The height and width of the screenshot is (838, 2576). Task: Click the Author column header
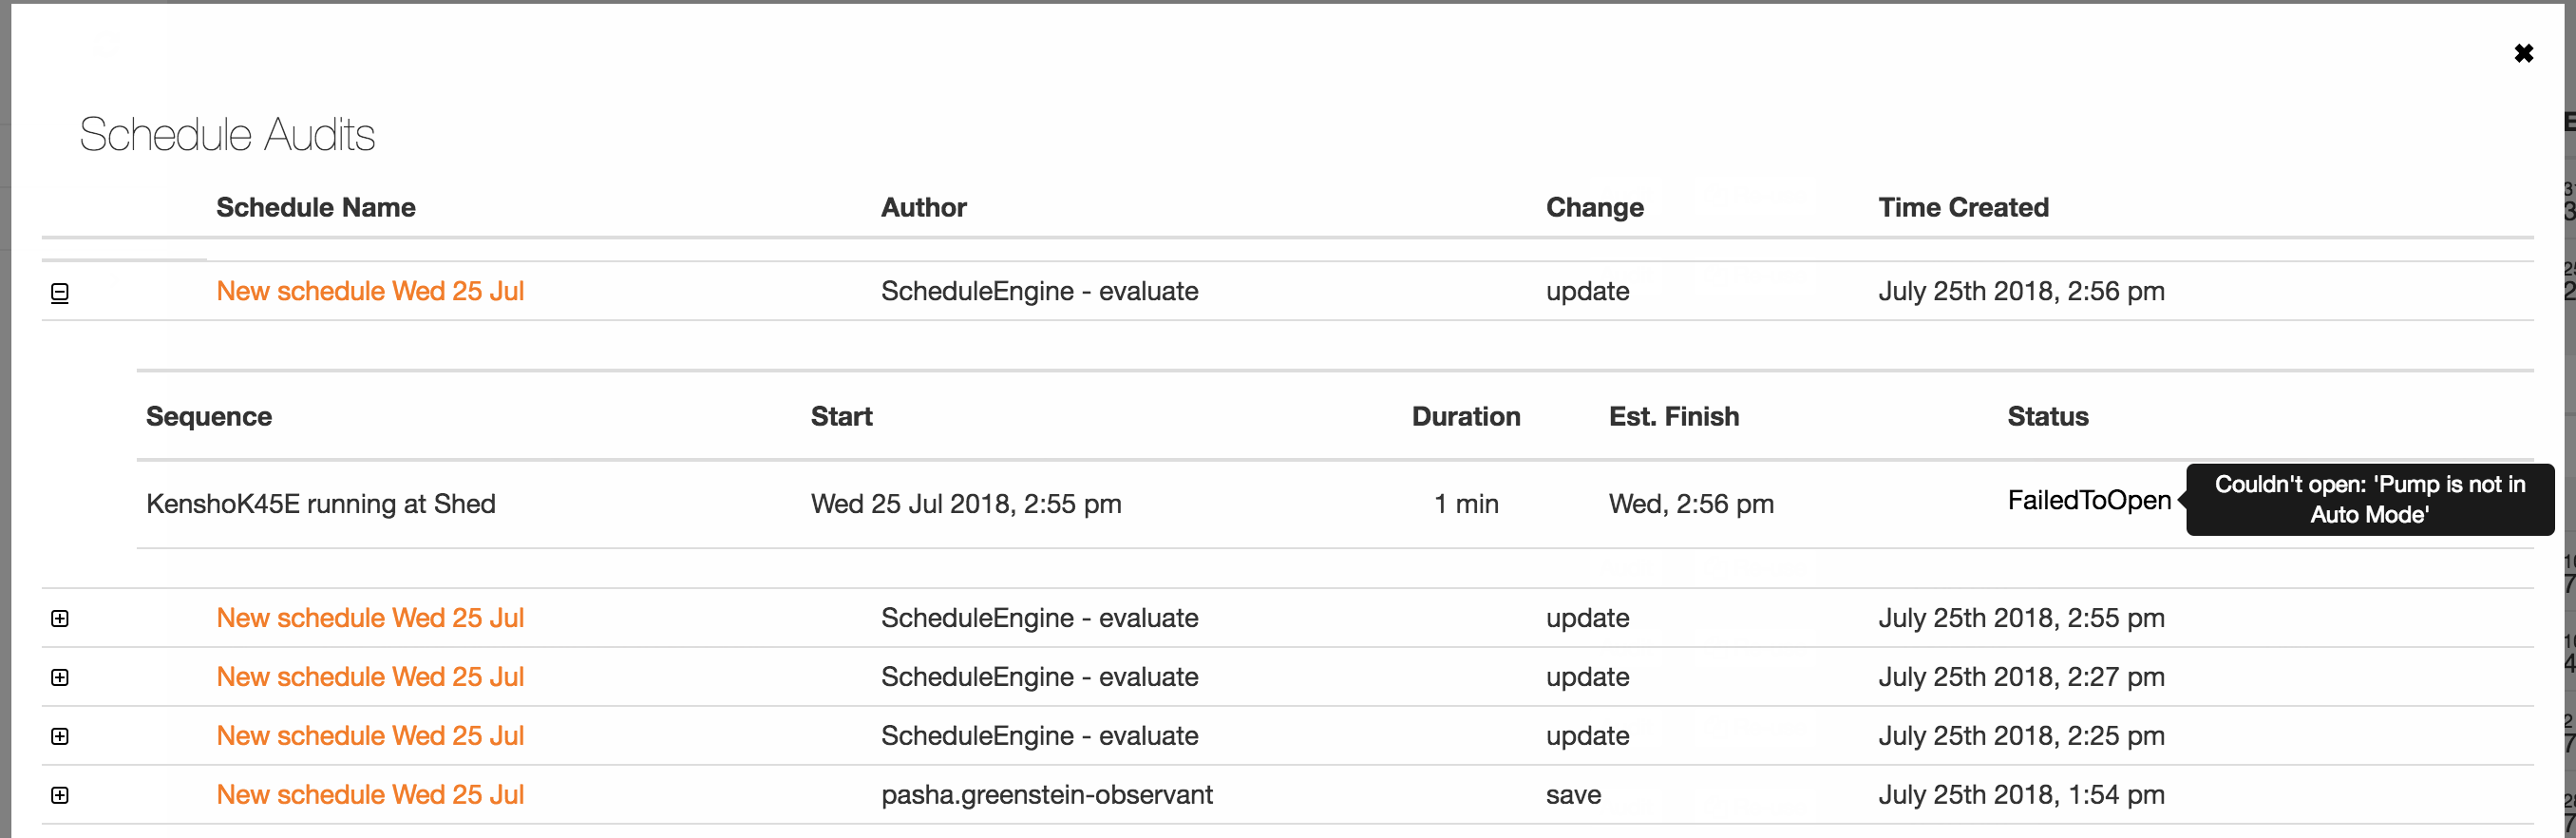[x=923, y=208]
